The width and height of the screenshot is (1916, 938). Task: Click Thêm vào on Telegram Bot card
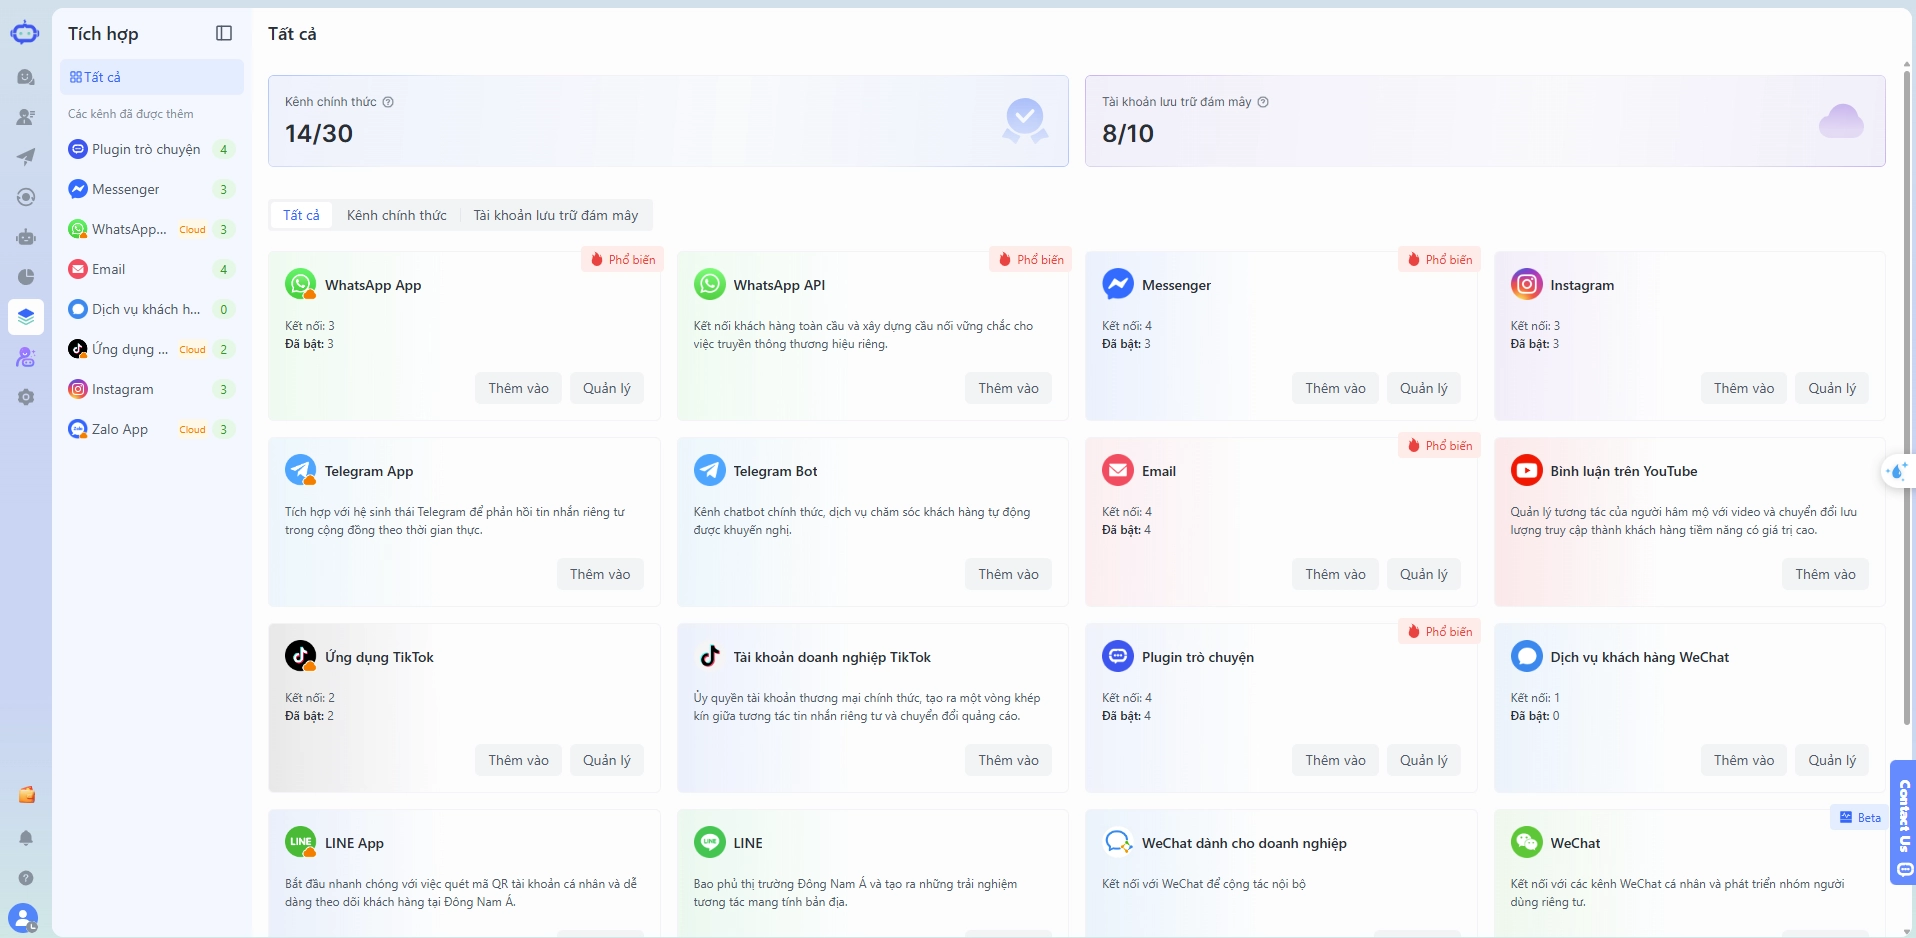point(1008,574)
